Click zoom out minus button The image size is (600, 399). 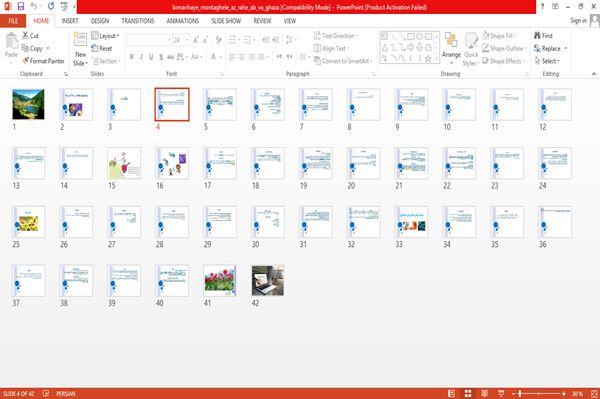(514, 393)
